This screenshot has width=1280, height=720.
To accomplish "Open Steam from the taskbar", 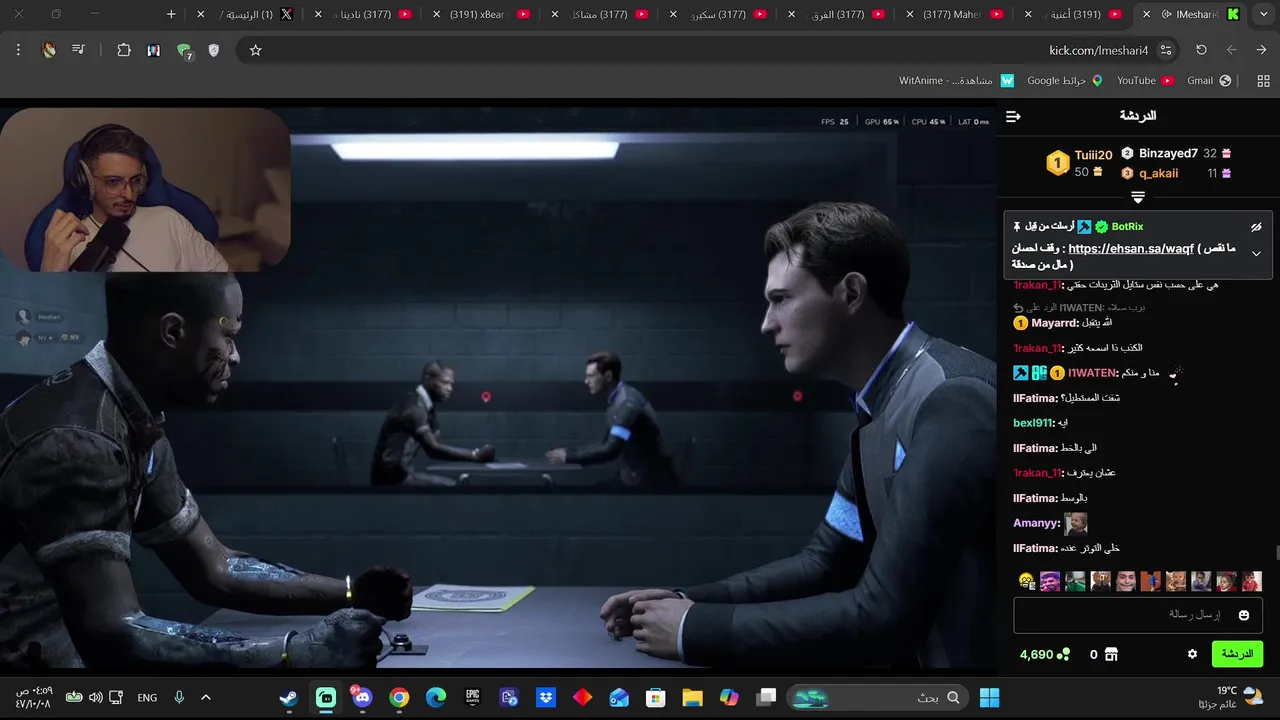I will pos(289,697).
